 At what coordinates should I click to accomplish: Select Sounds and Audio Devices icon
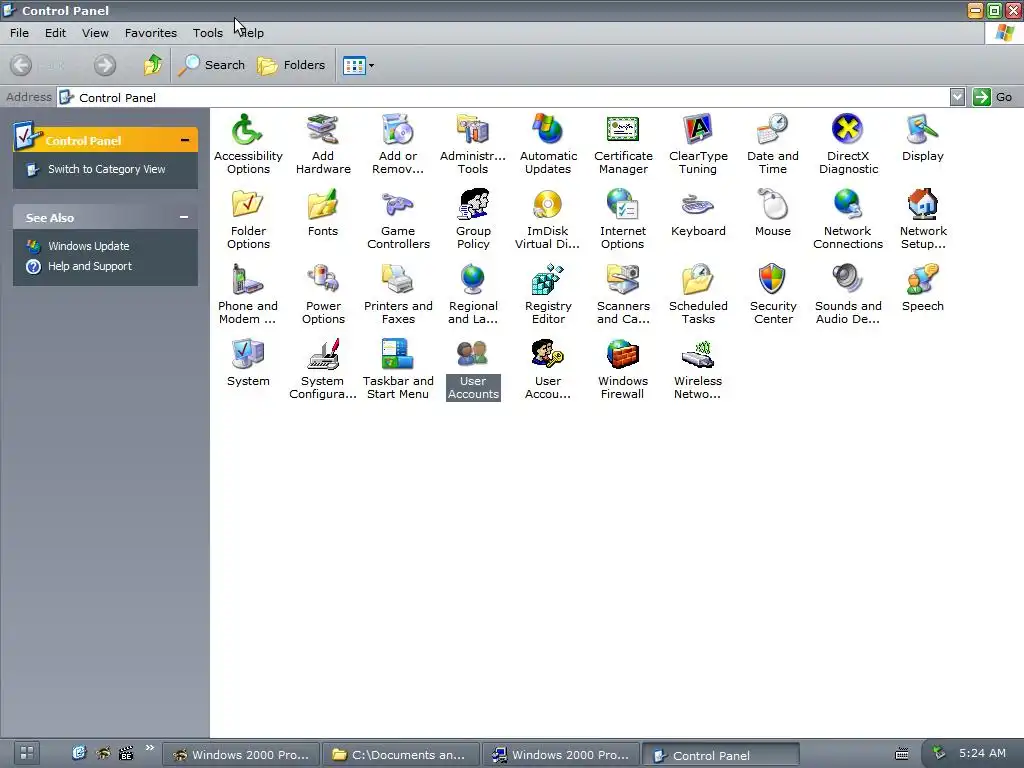click(x=848, y=294)
